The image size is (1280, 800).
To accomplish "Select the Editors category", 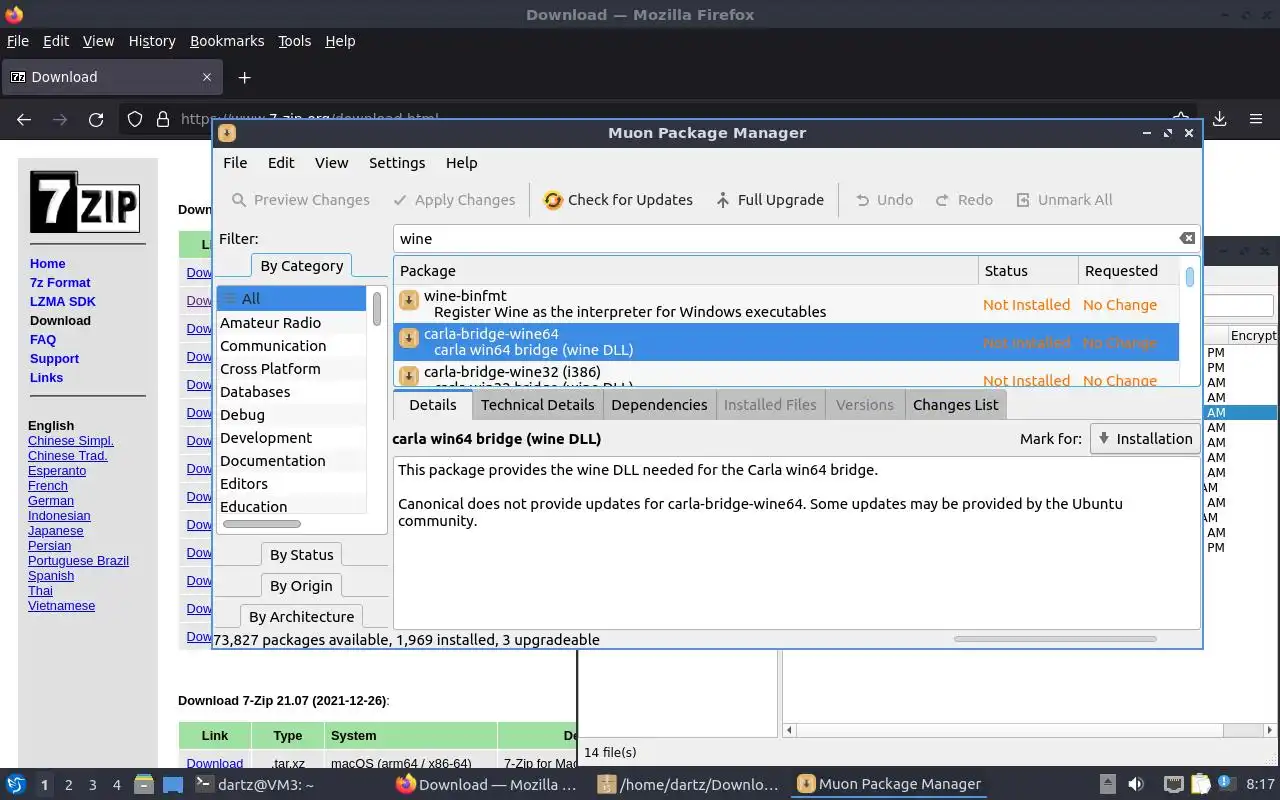I will 291,483.
